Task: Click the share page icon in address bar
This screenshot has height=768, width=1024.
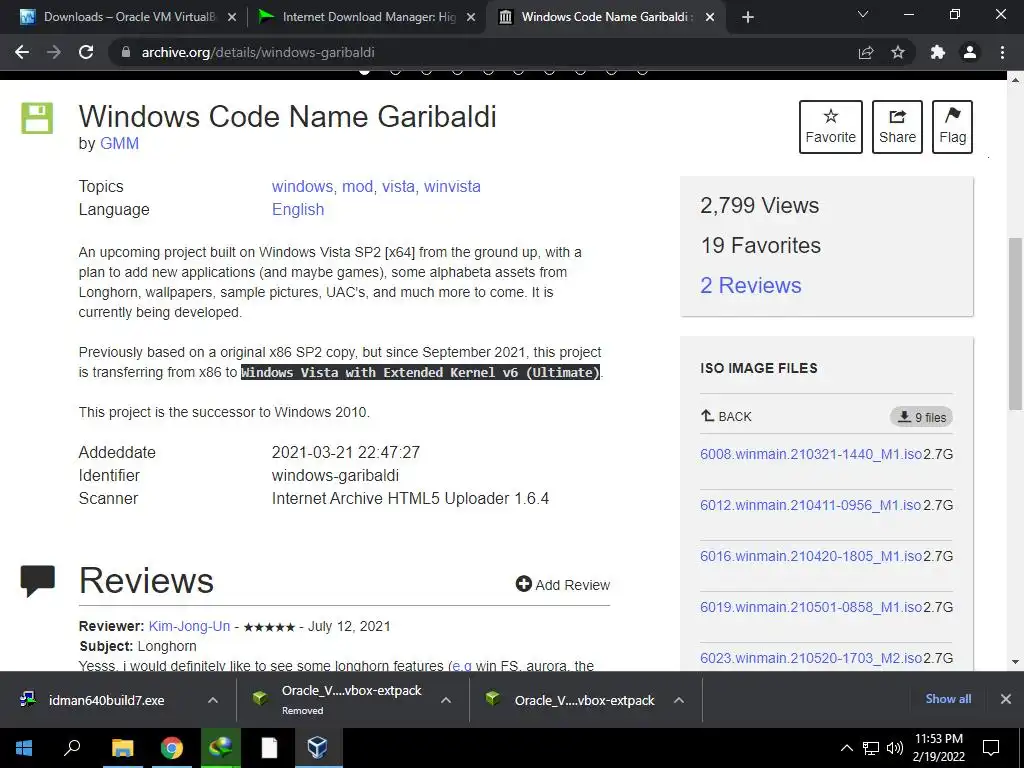Action: click(866, 52)
